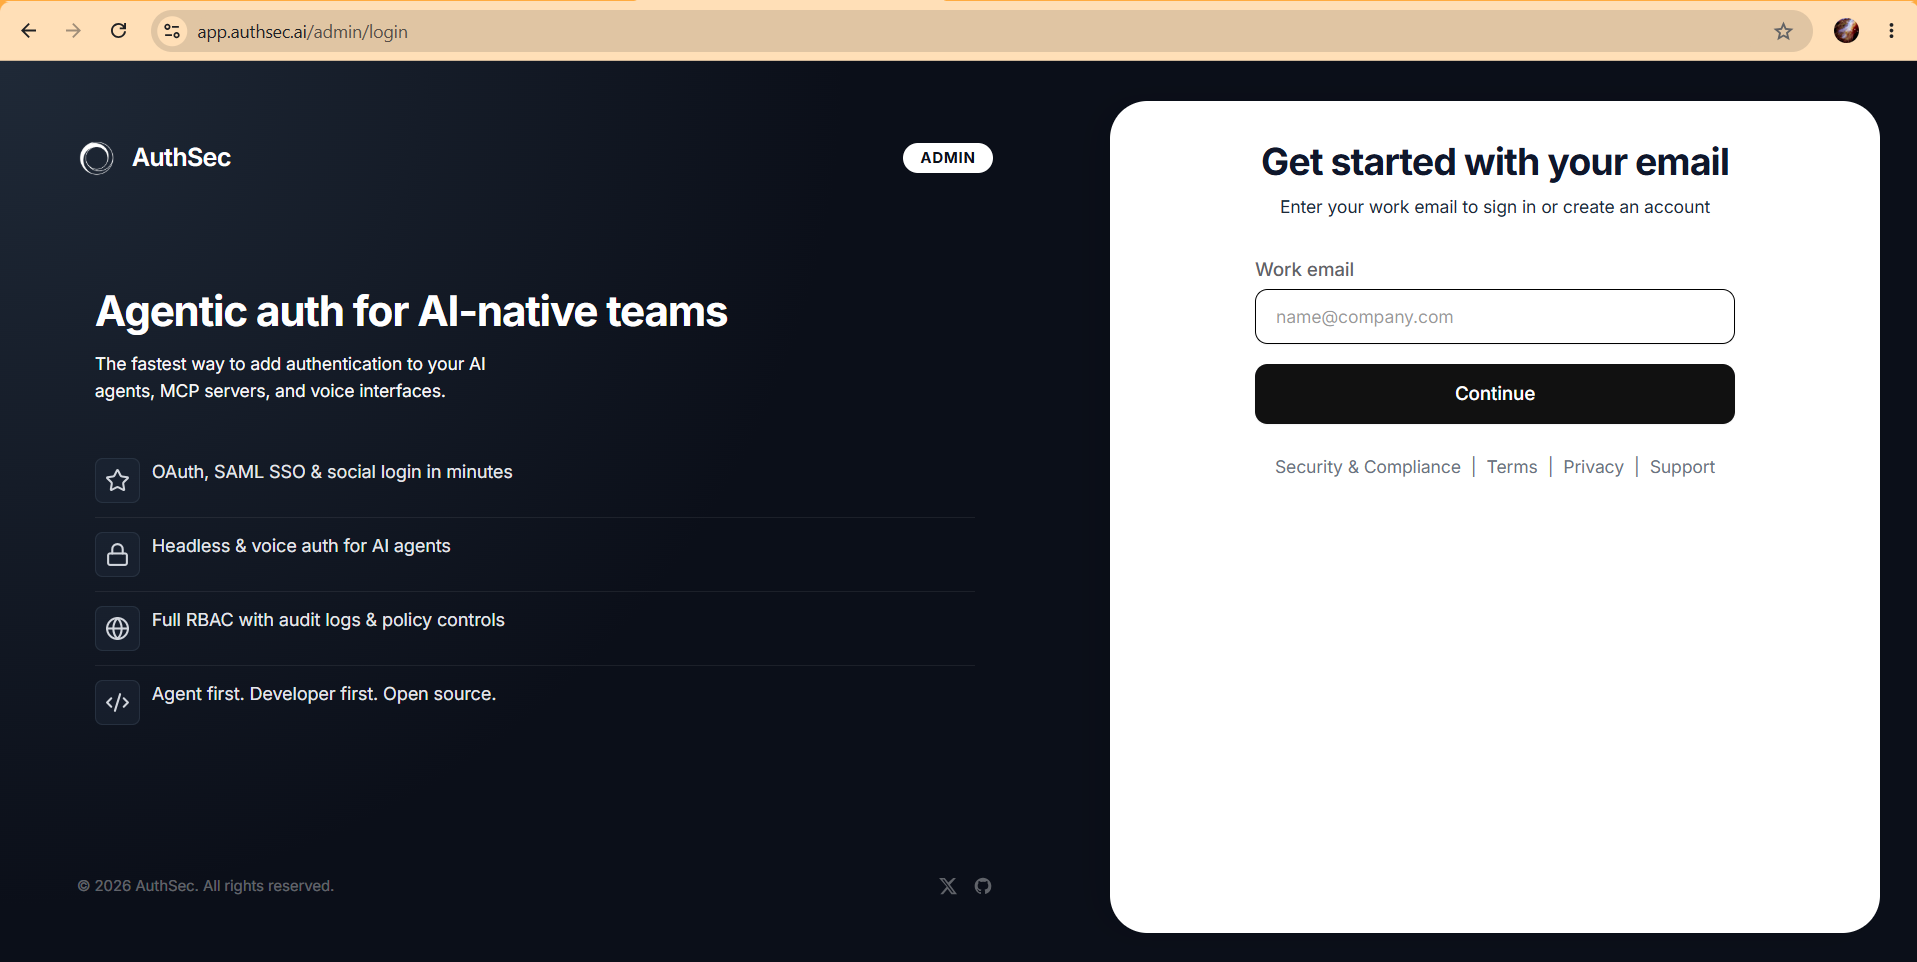The height and width of the screenshot is (962, 1917).
Task: Click 'The fastest way to add authentication' paragraph
Action: [x=290, y=378]
